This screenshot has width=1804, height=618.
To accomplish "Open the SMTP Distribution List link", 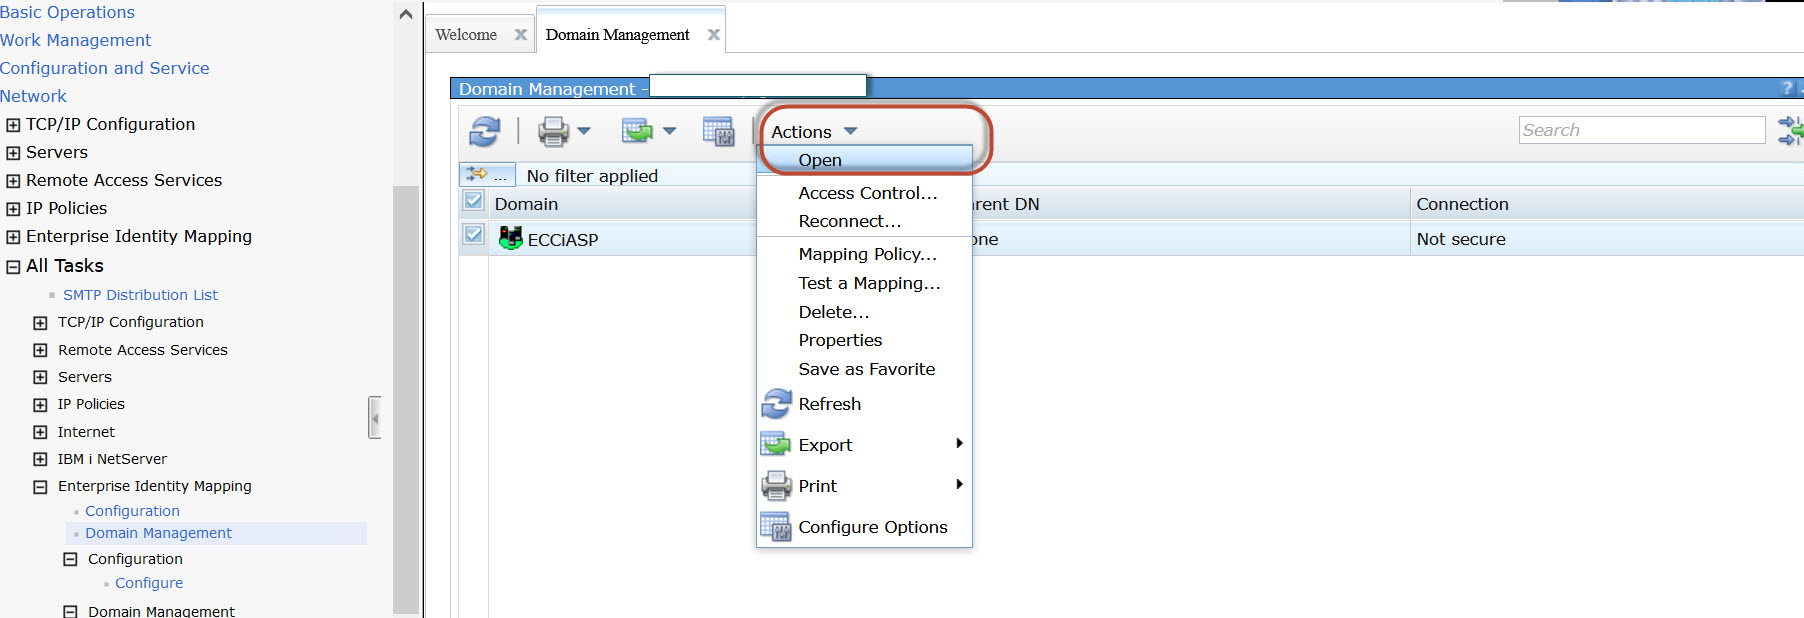I will coord(140,295).
